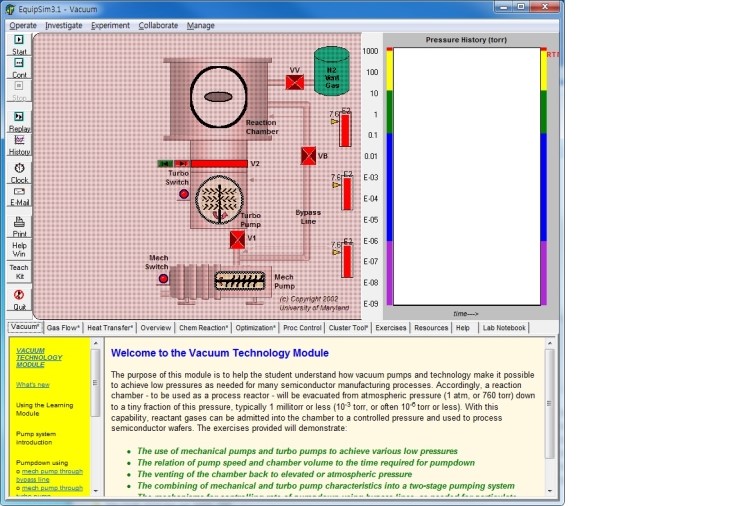
Task: Toggle the VV vent valve
Action: pyautogui.click(x=295, y=83)
